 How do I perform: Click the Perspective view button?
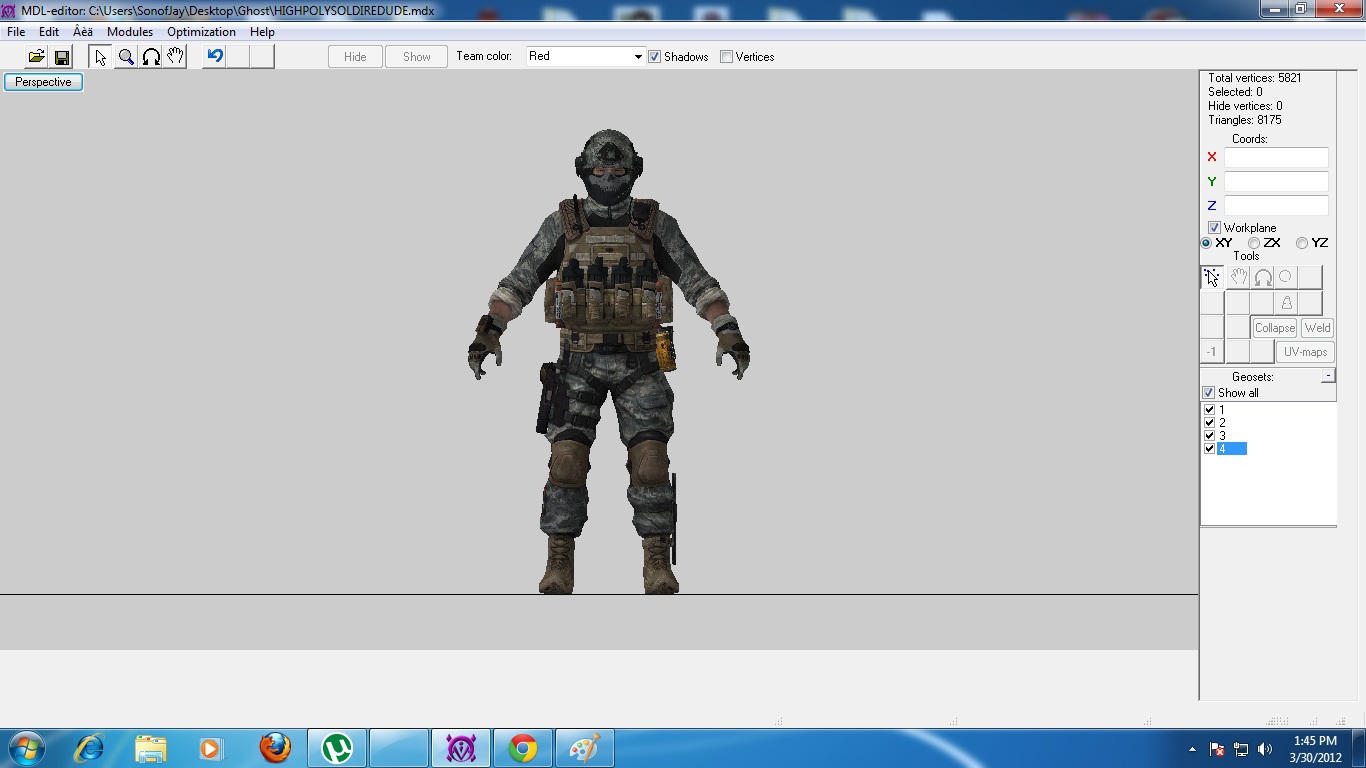point(43,82)
